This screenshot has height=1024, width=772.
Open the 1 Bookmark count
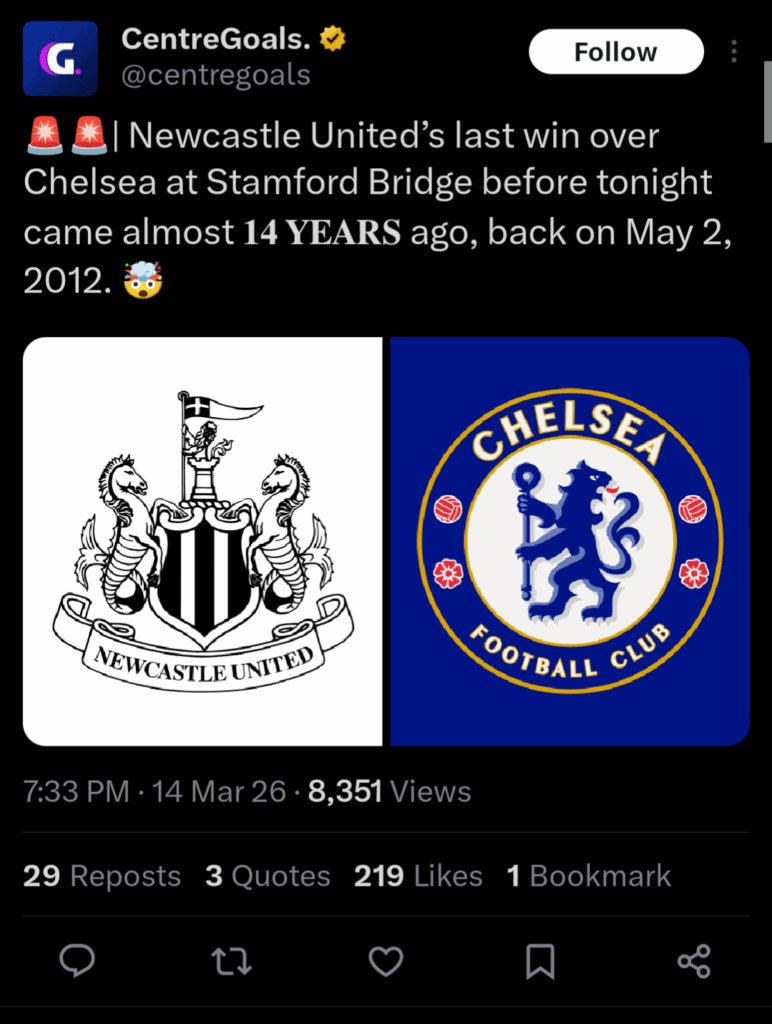click(590, 876)
